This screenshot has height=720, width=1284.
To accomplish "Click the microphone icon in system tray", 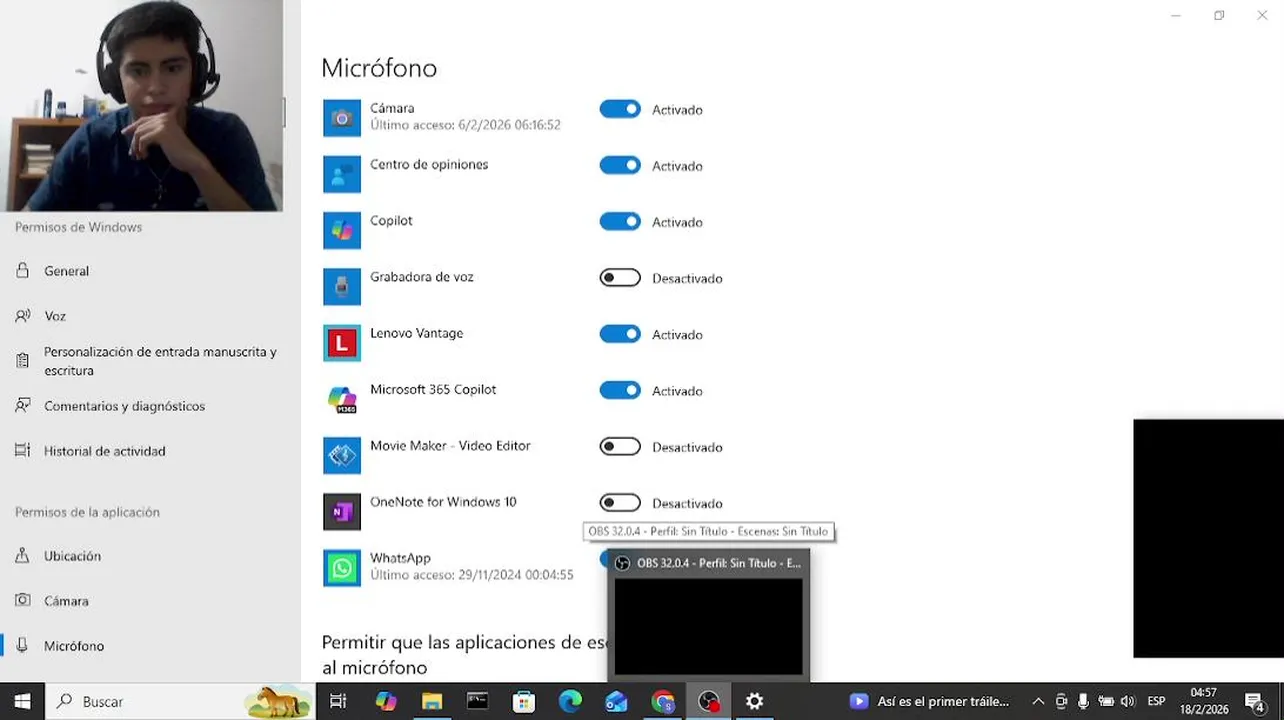I will (1083, 702).
